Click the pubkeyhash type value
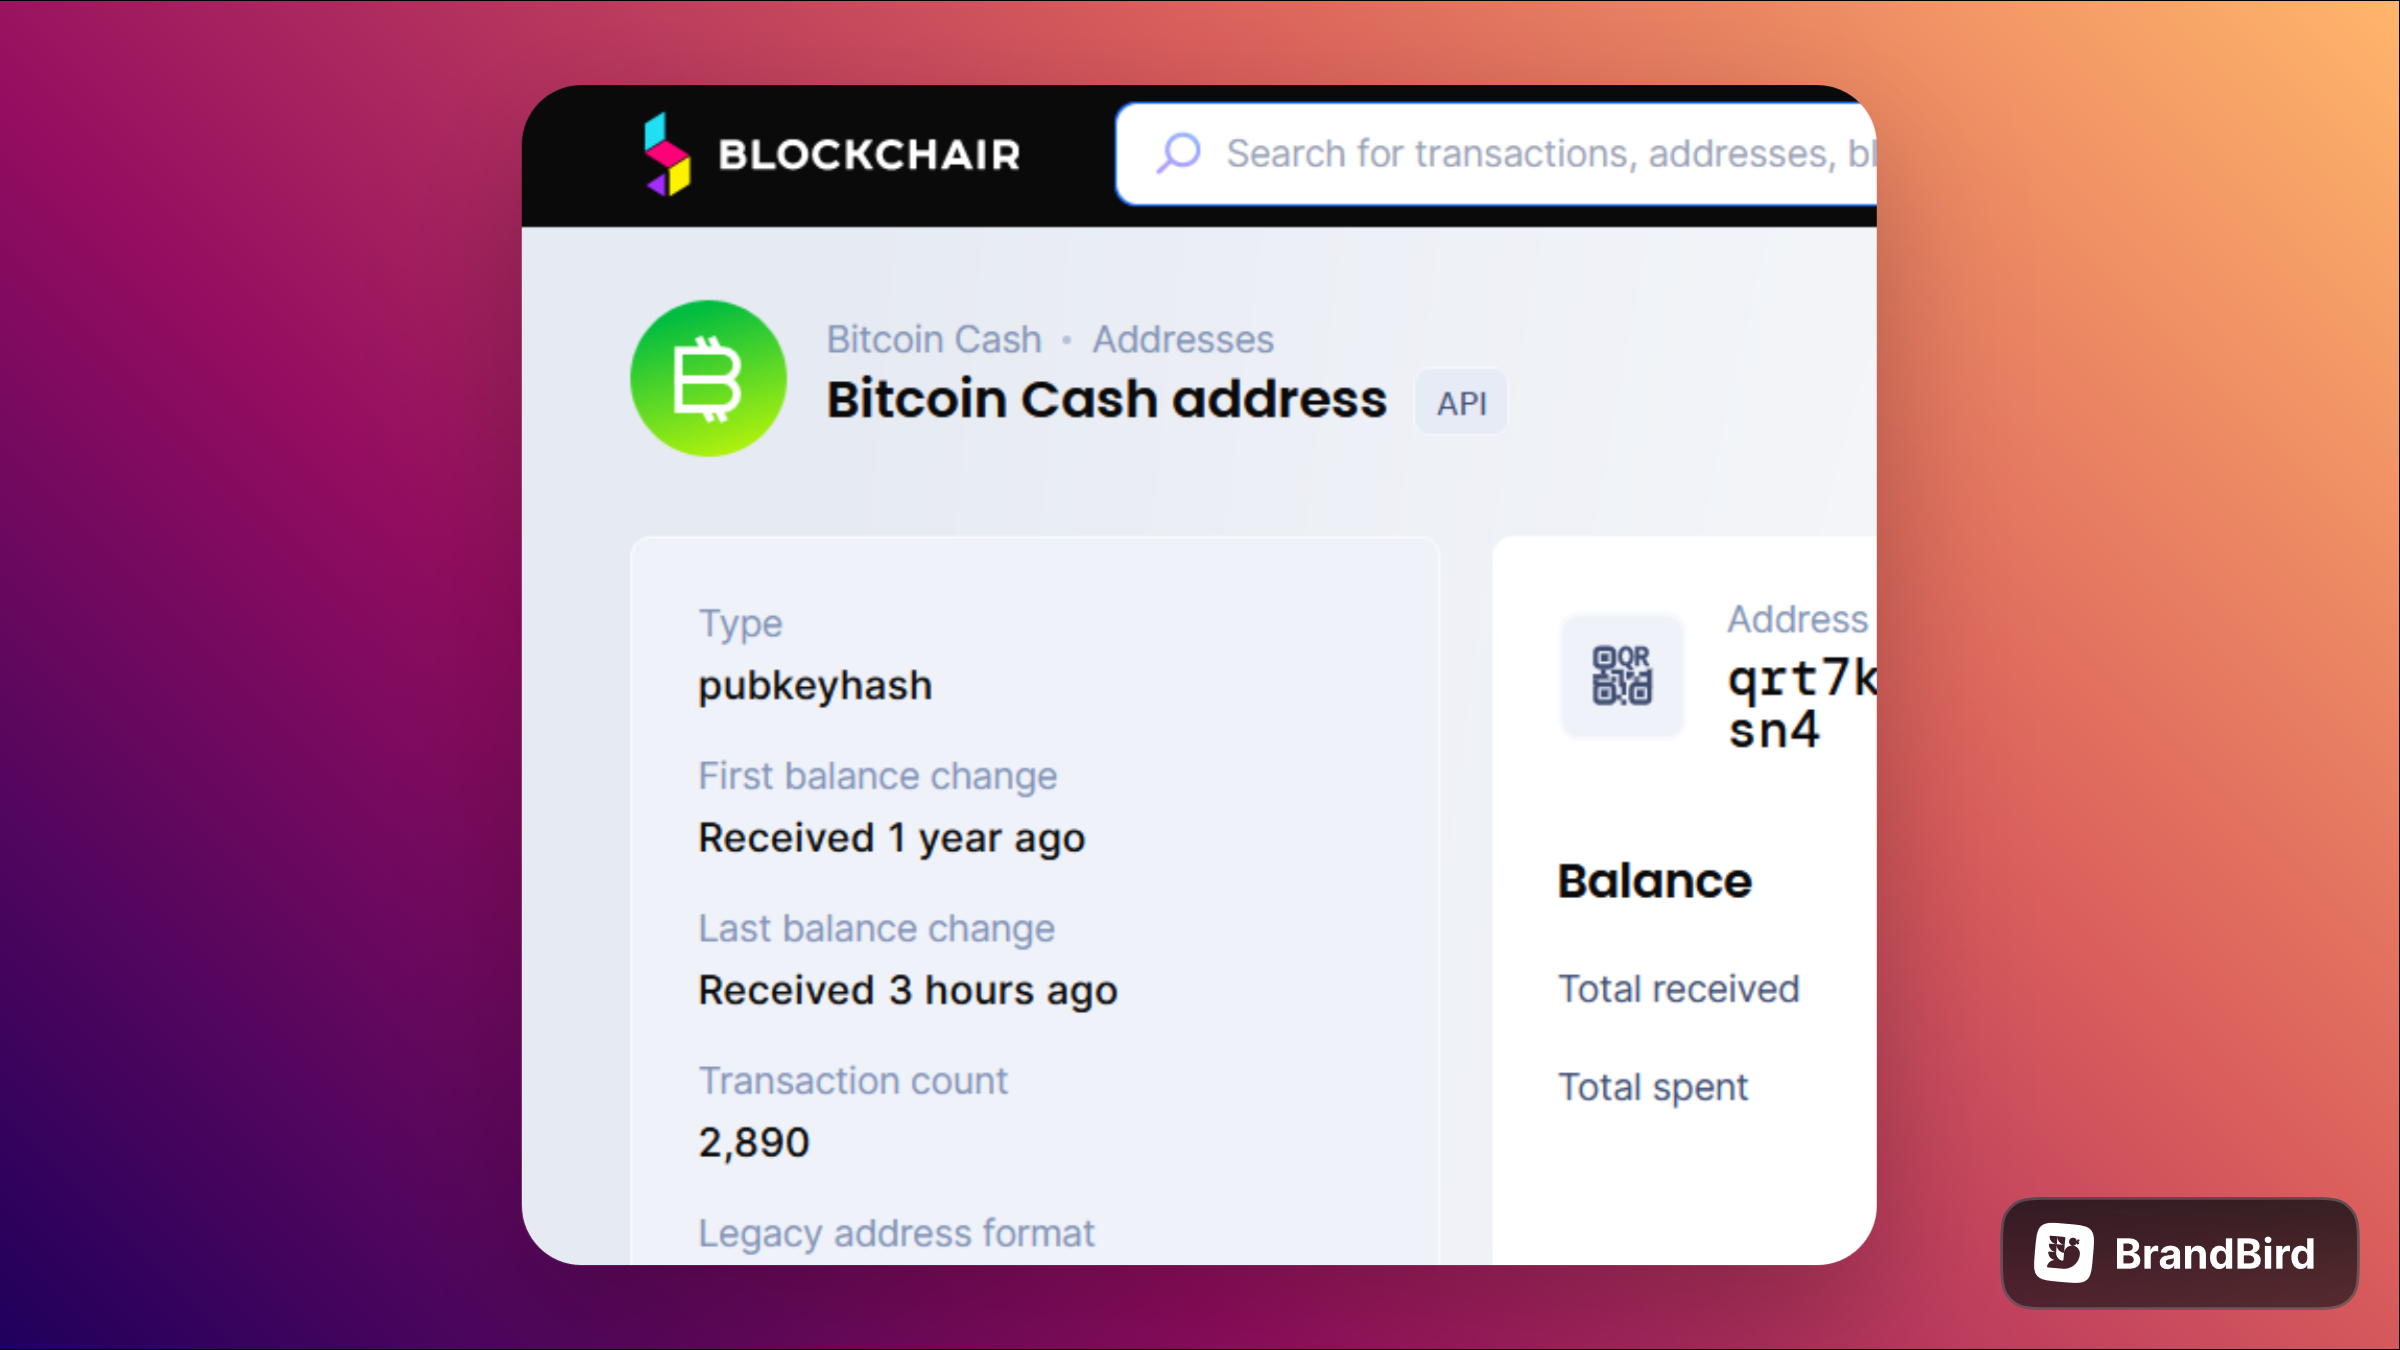2400x1350 pixels. [x=815, y=686]
